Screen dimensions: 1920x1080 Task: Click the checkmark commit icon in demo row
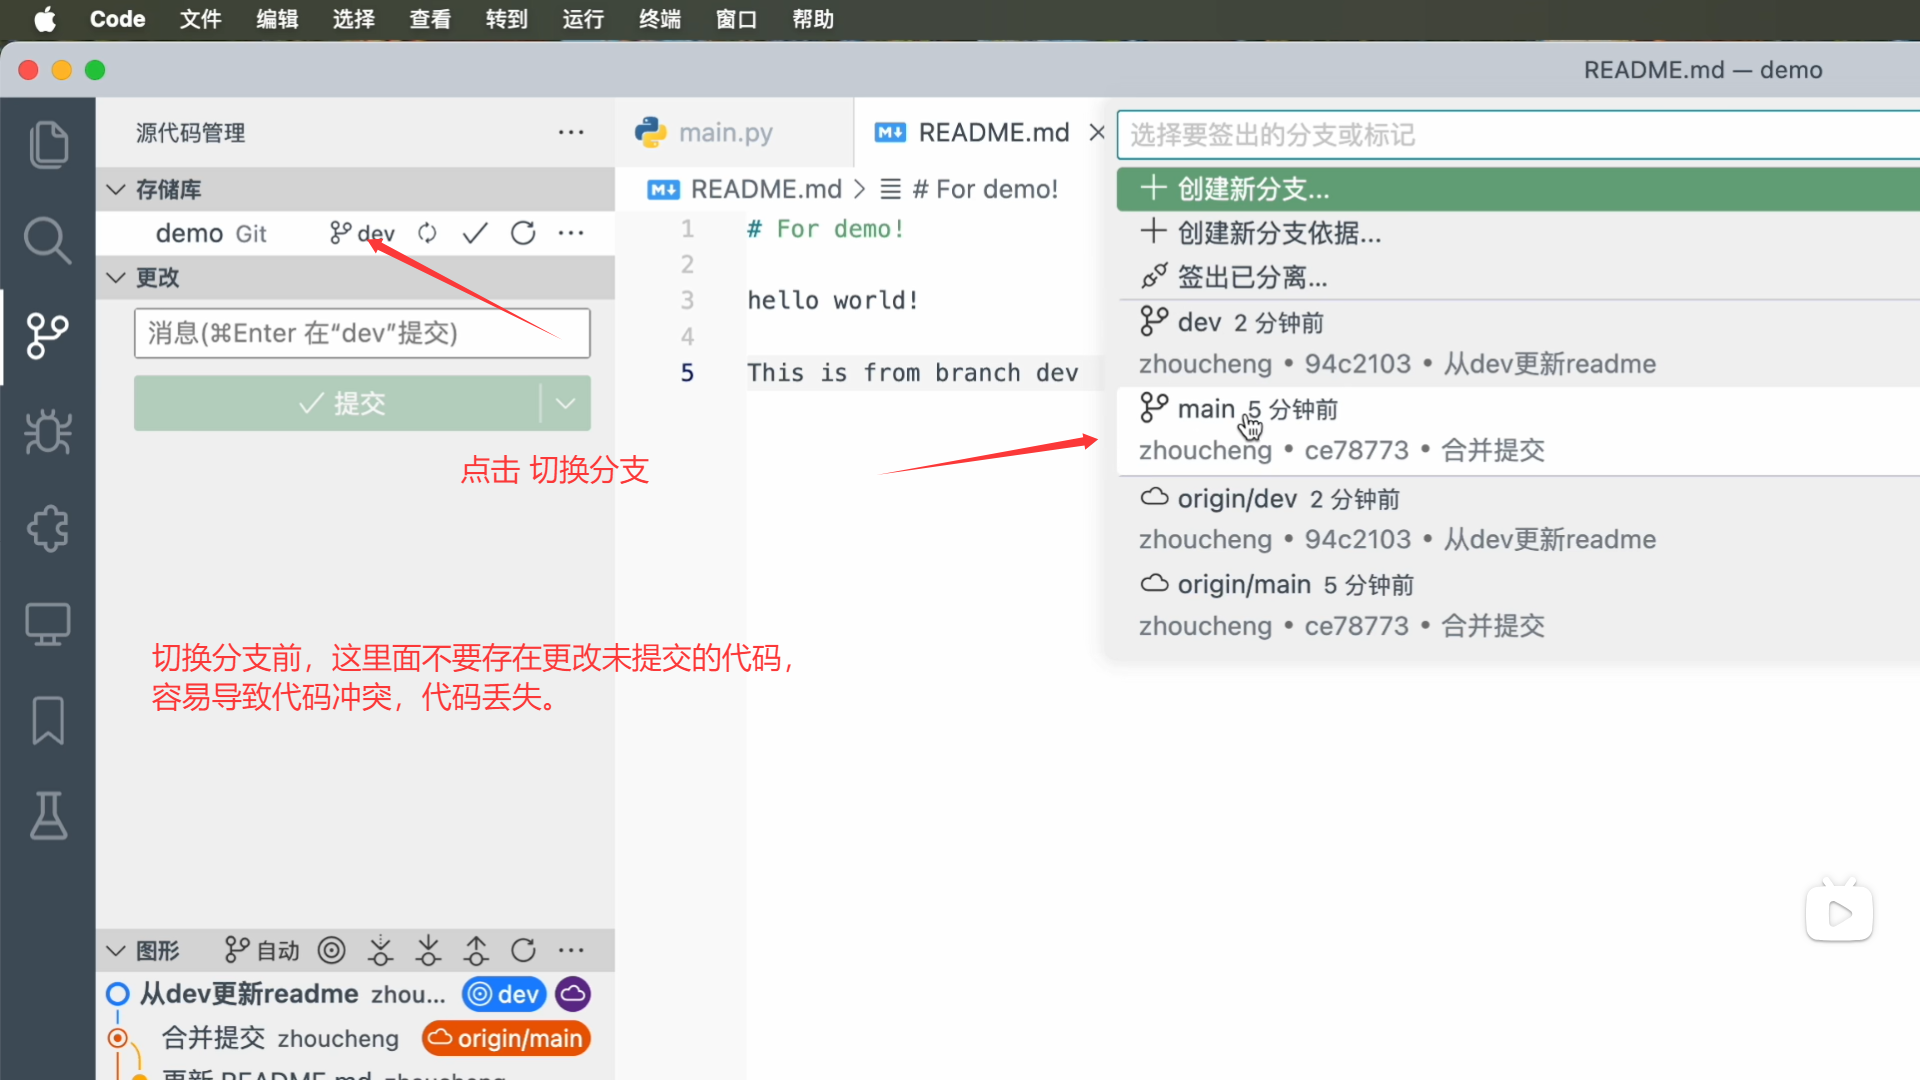[x=475, y=233]
